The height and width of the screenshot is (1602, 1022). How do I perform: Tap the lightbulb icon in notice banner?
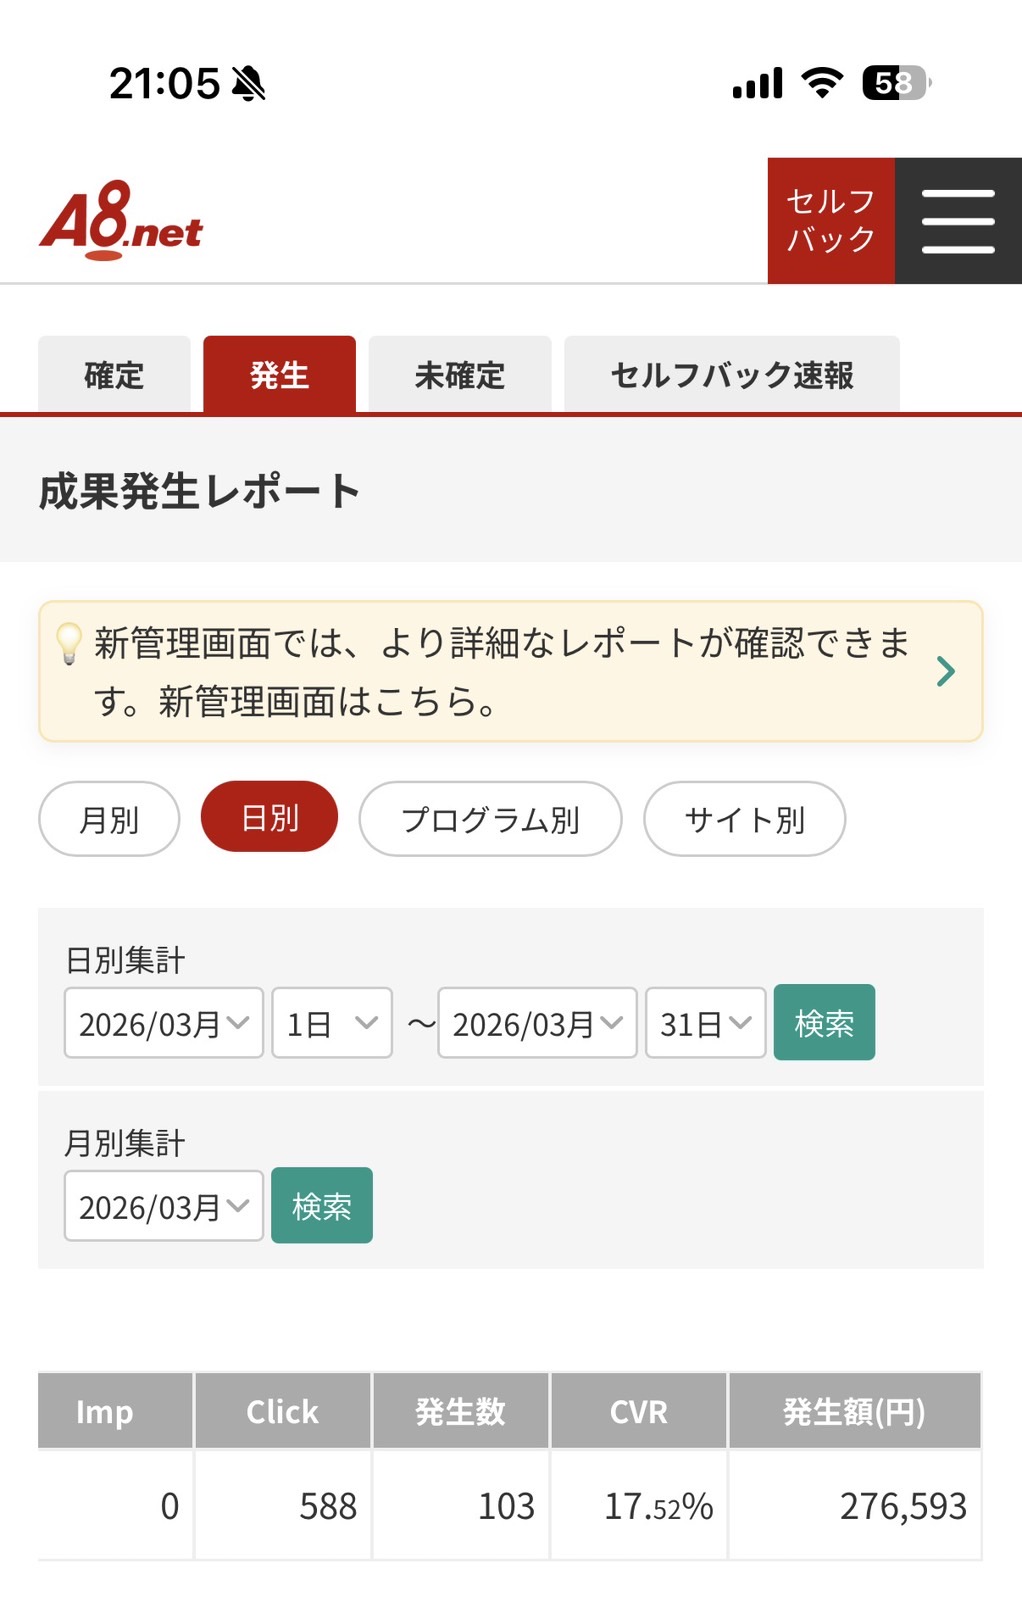(69, 643)
